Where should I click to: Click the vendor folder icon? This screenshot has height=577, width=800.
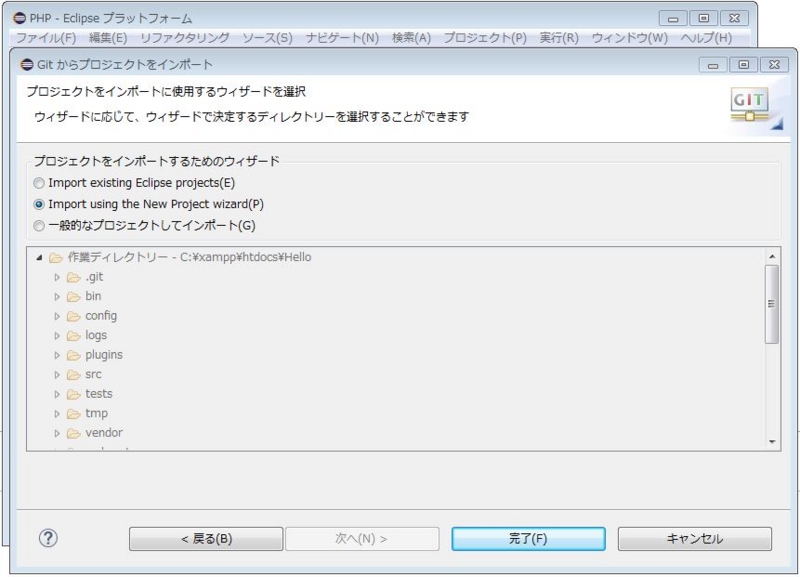pyautogui.click(x=74, y=433)
